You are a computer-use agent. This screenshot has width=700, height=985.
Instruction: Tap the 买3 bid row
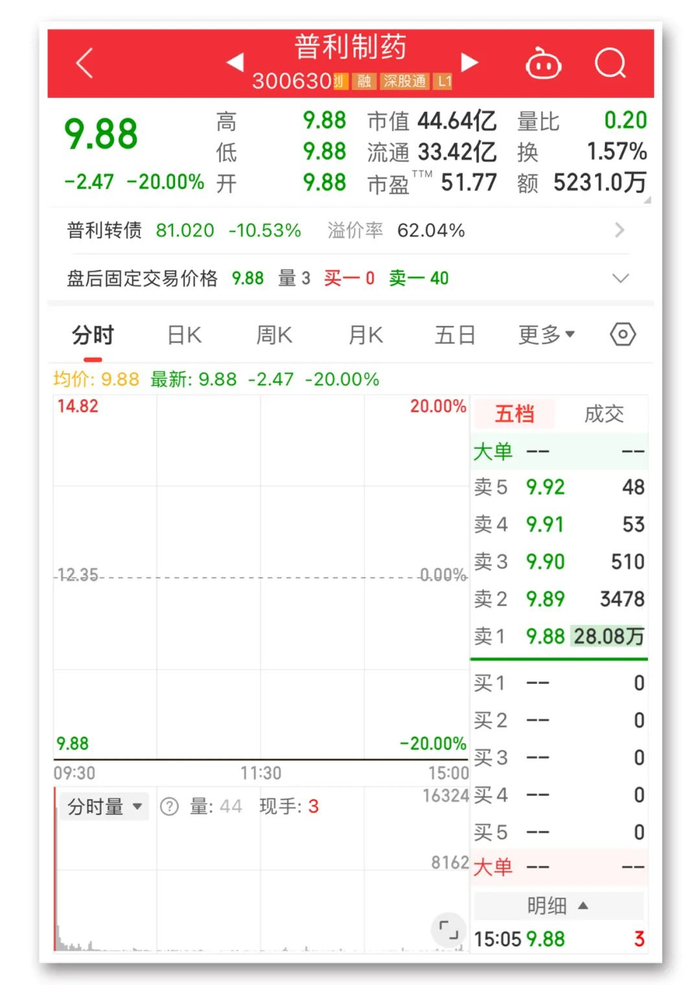pos(559,758)
